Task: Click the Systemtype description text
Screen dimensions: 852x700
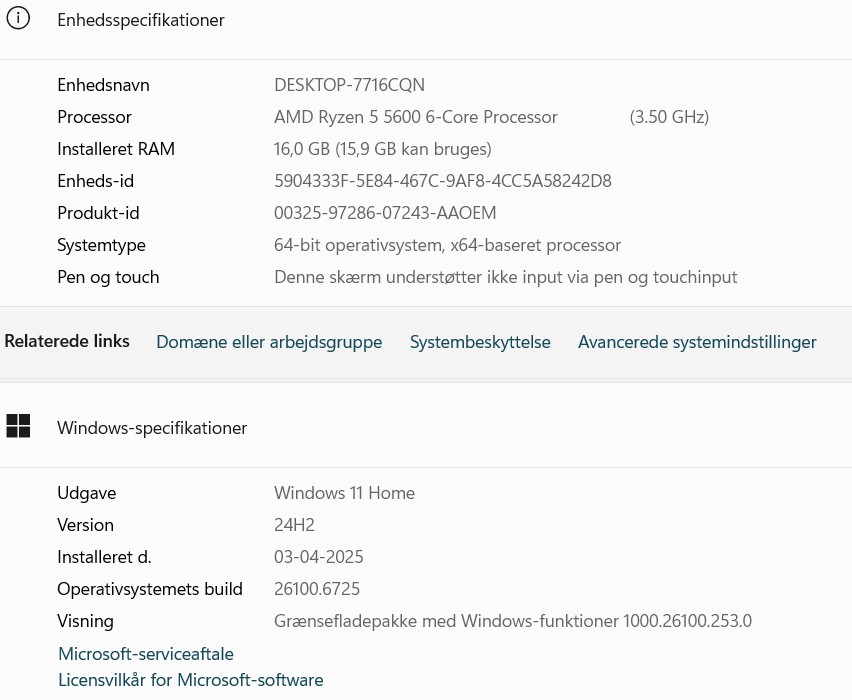Action: 447,244
